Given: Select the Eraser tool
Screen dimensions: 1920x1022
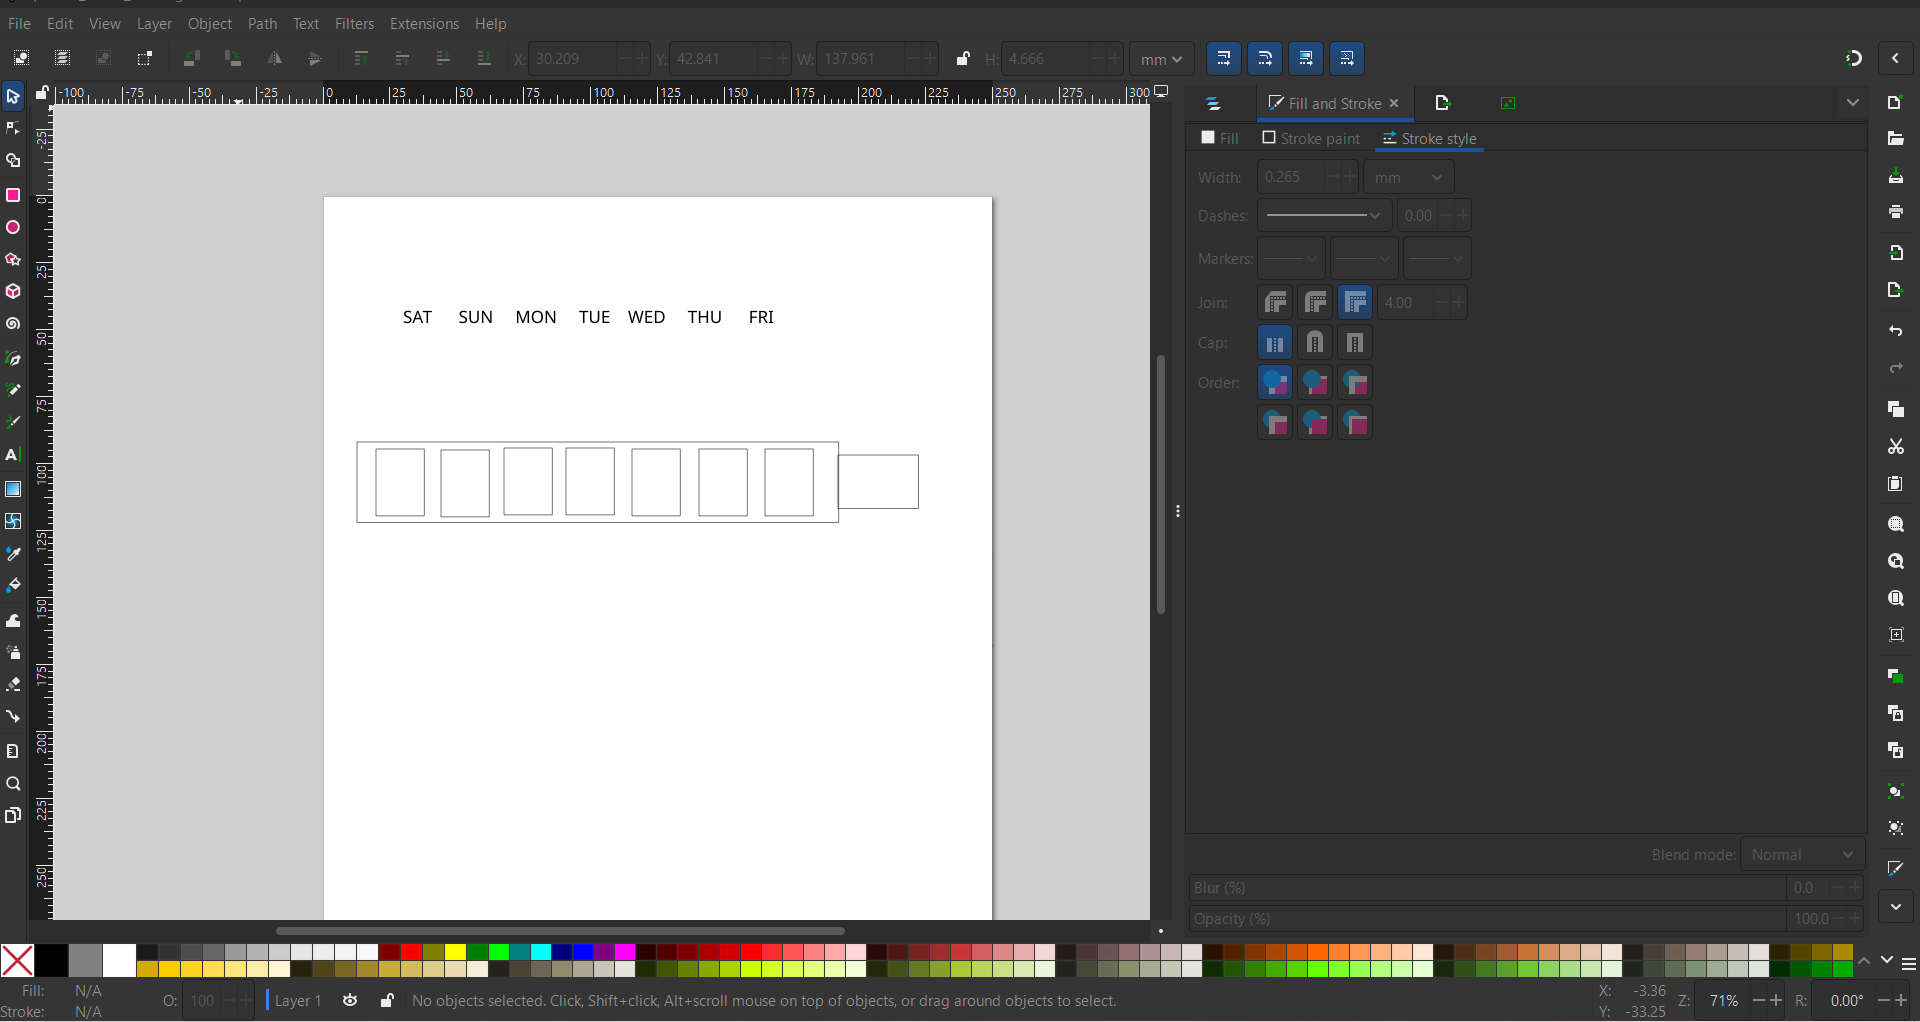Looking at the screenshot, I should click(x=13, y=685).
